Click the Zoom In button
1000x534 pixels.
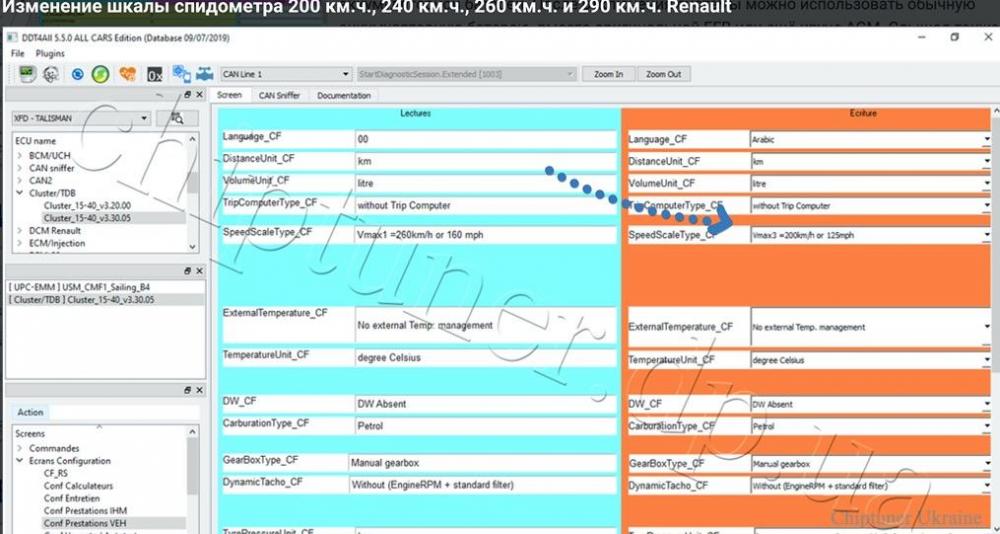point(608,74)
